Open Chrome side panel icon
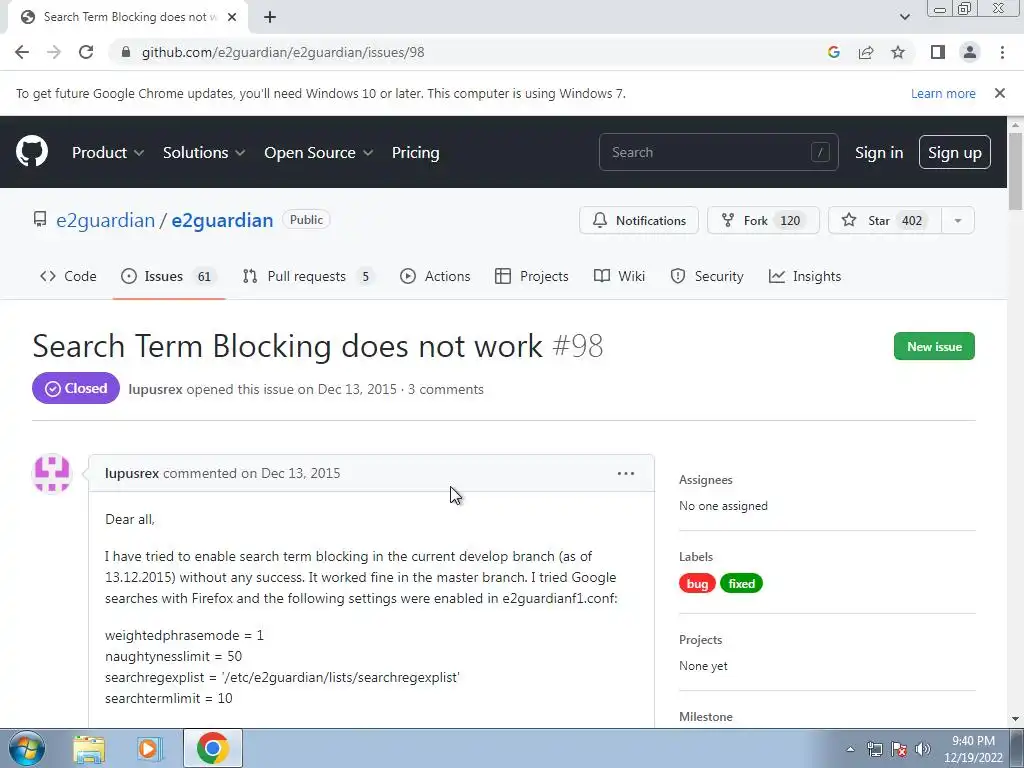This screenshot has width=1024, height=768. coord(938,52)
